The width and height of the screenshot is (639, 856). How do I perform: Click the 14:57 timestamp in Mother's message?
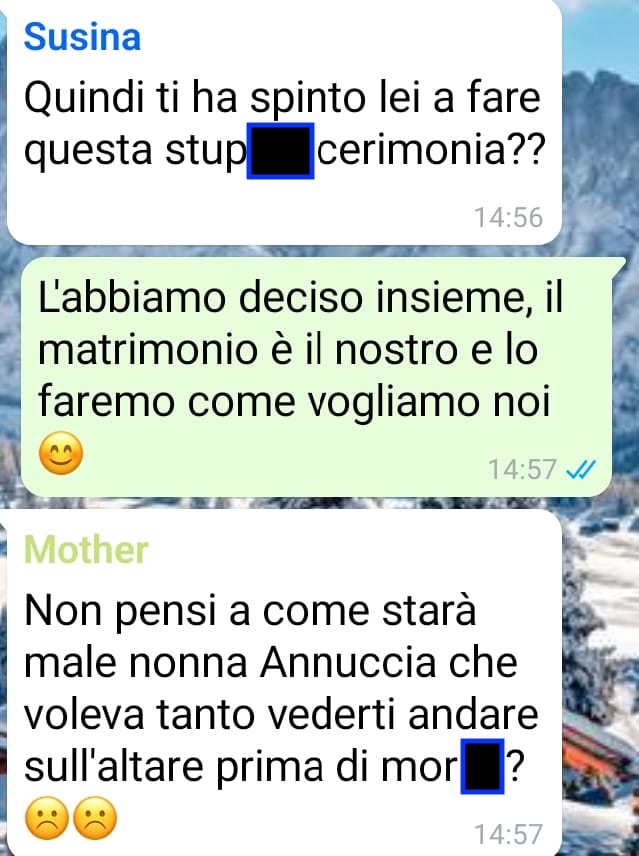coord(508,834)
